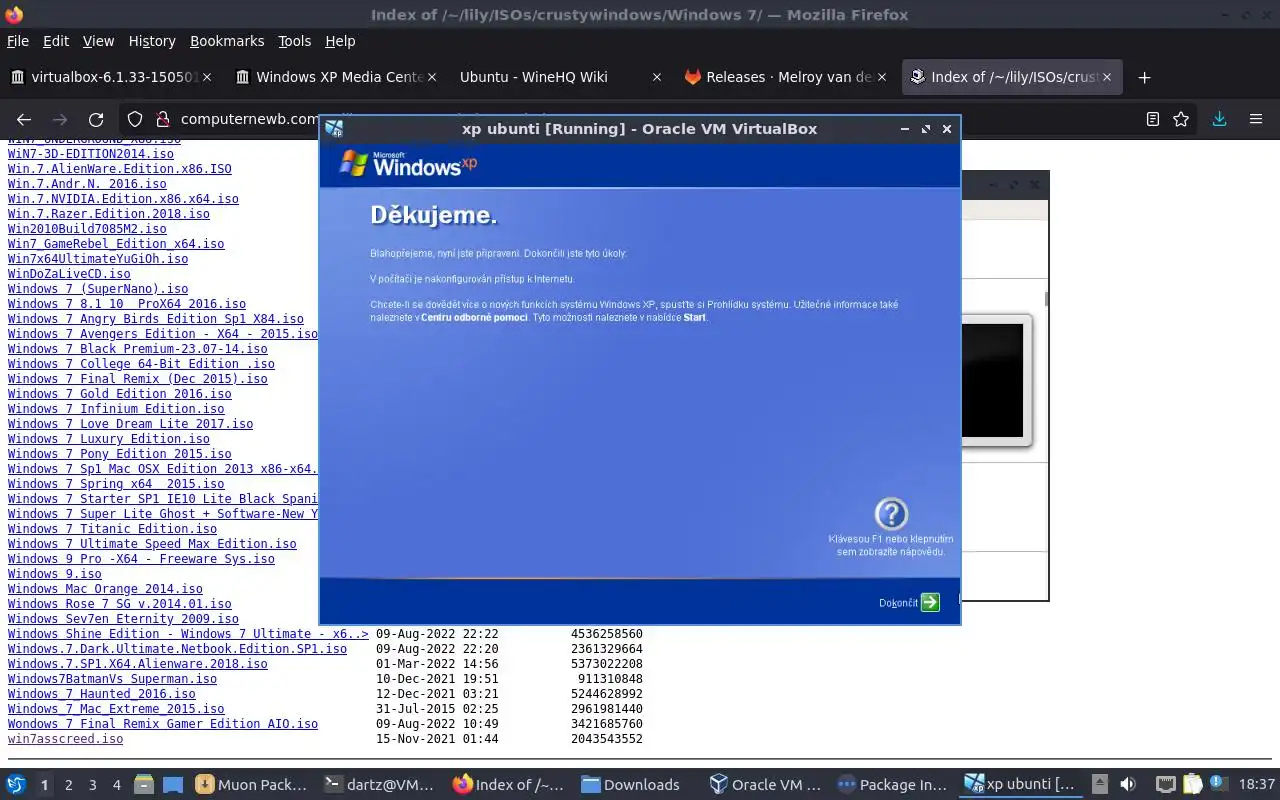Open Win.7.Razer.Edition.2018.iso link
The width and height of the screenshot is (1280, 800).
point(109,214)
